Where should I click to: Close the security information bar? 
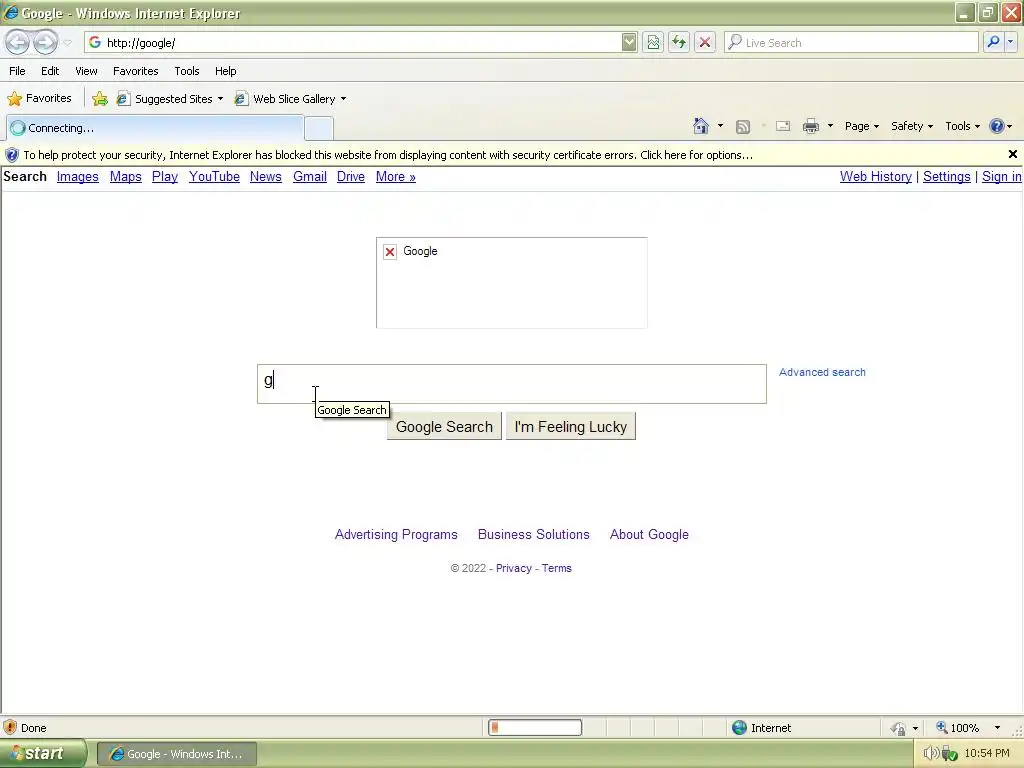[x=1013, y=154]
